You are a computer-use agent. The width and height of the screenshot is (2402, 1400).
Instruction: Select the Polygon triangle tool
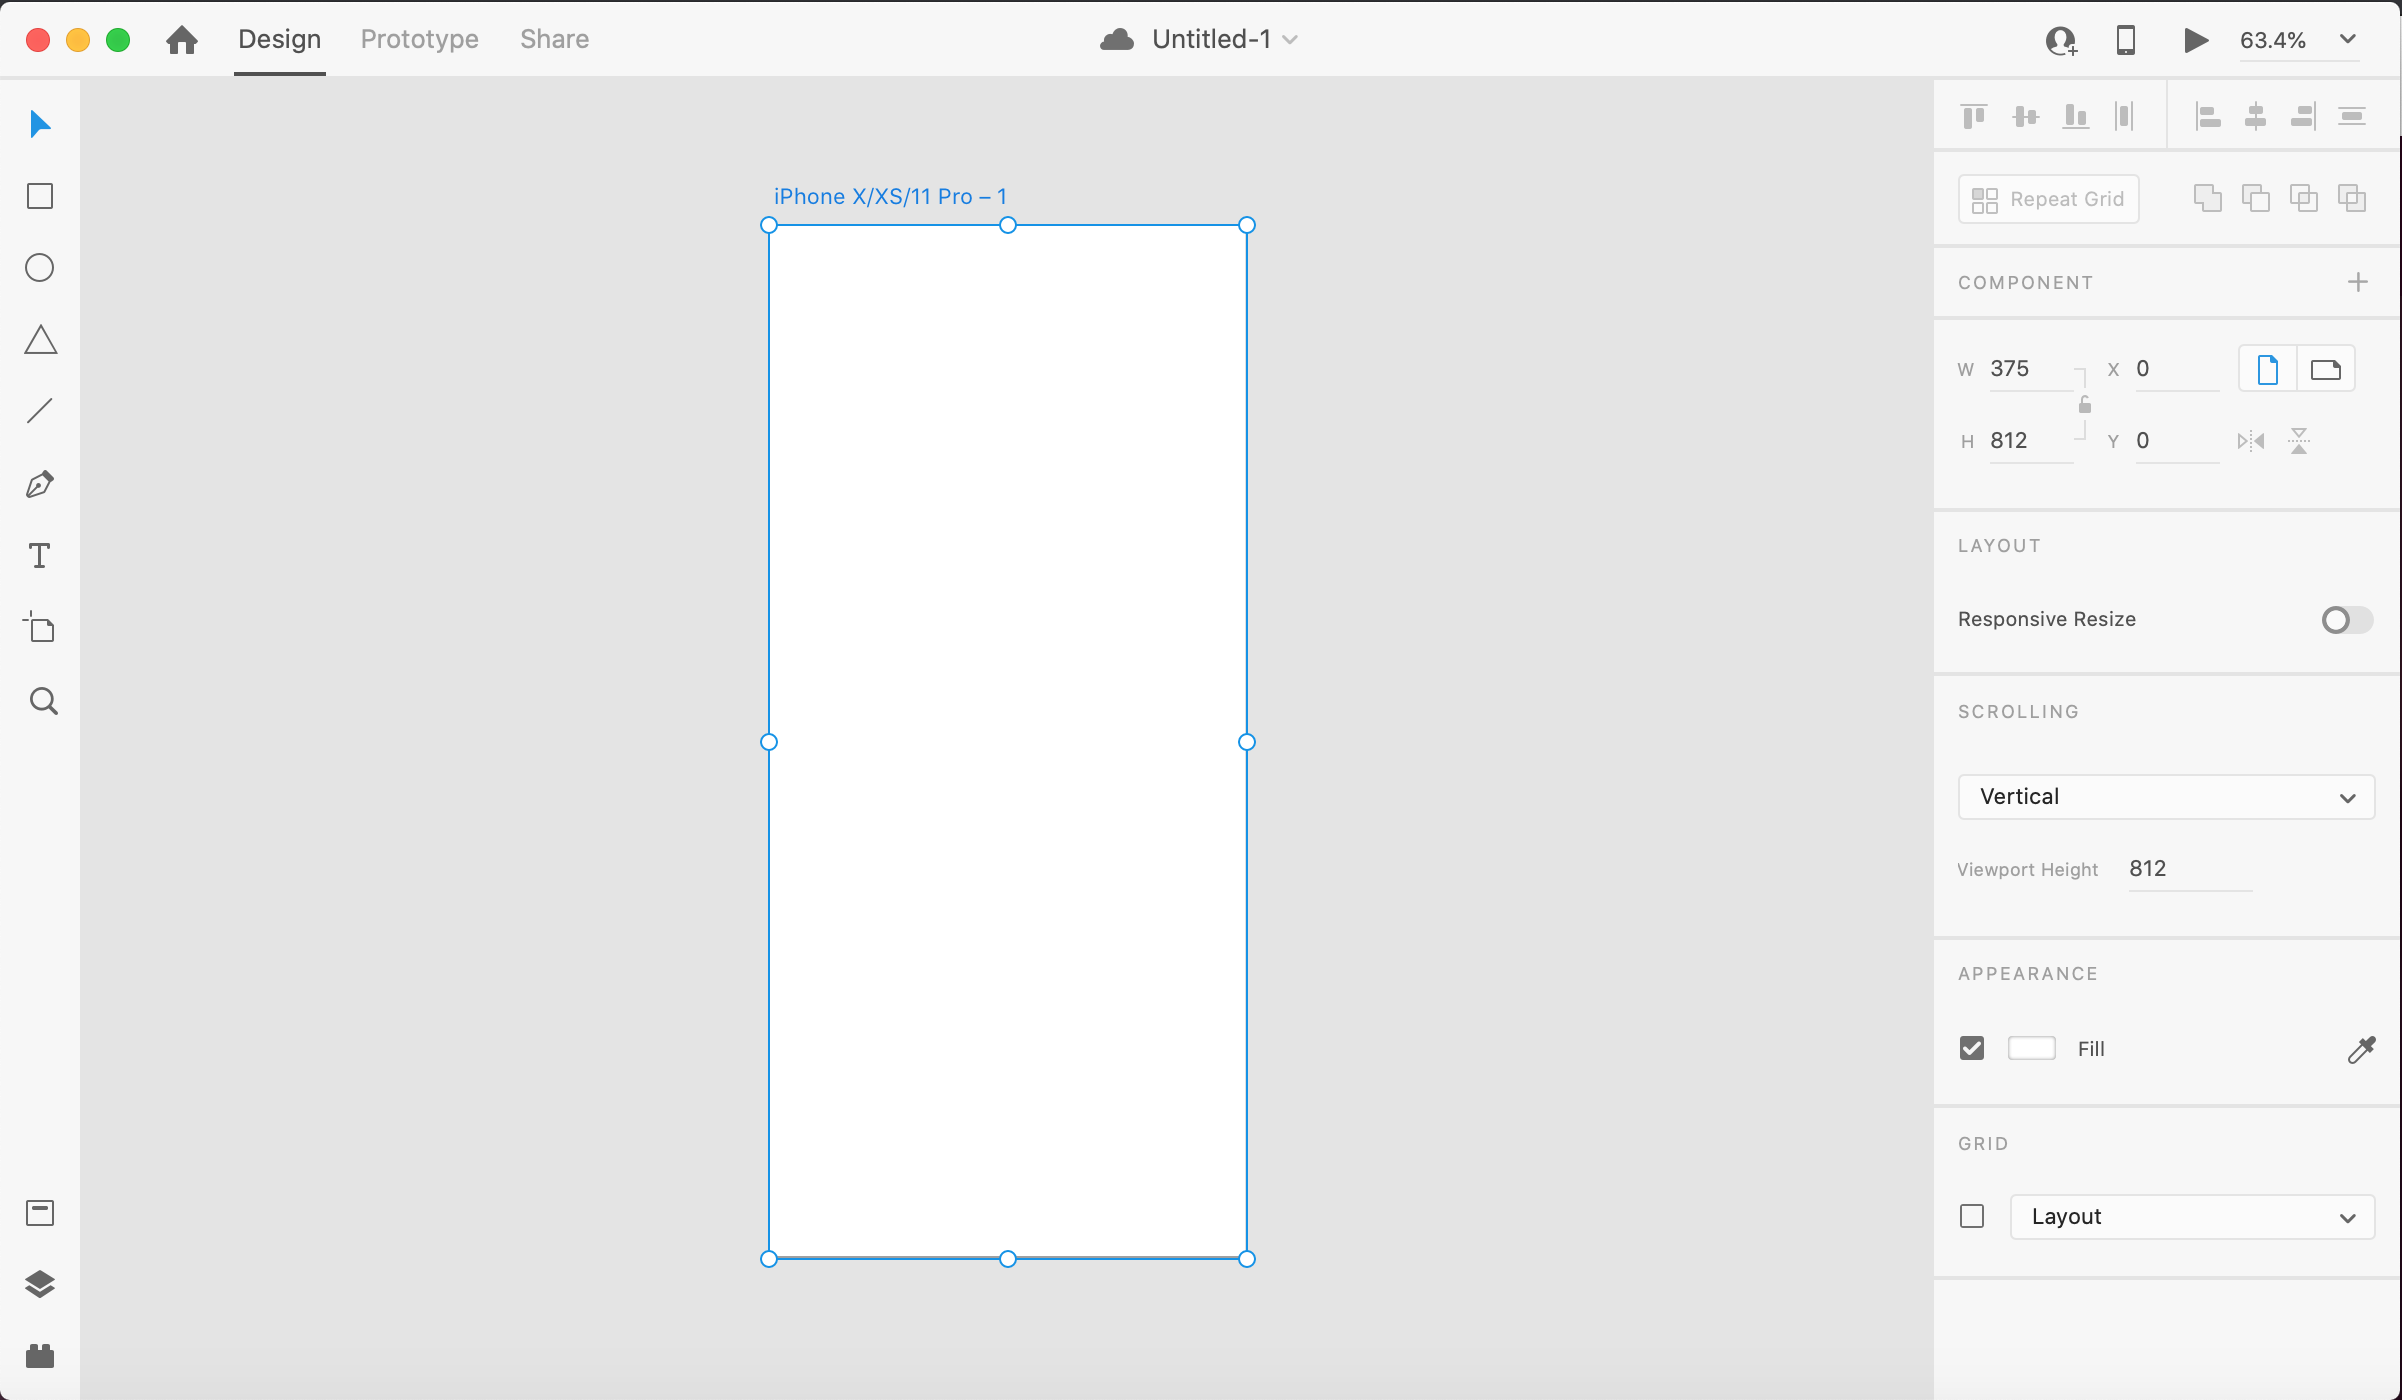[x=40, y=340]
